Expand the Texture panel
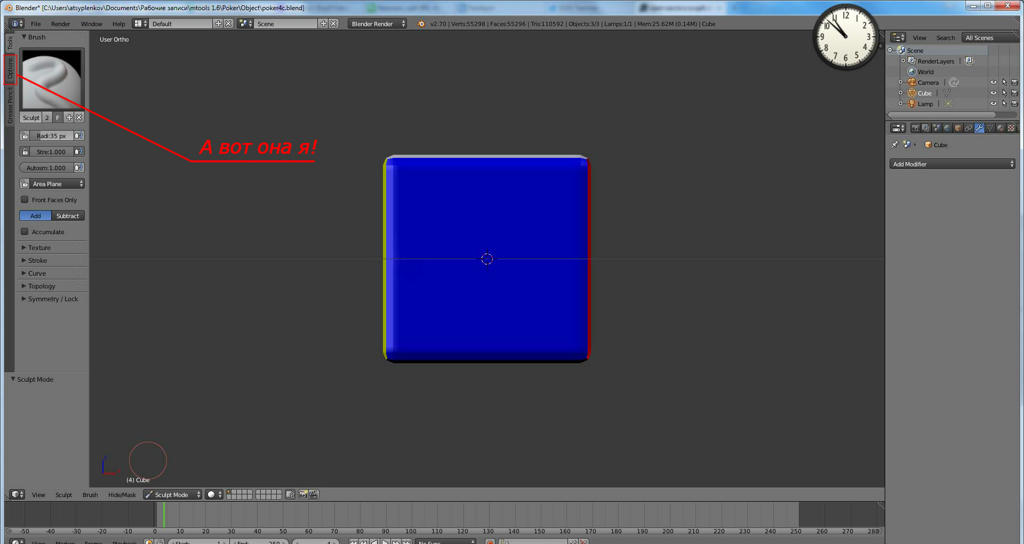The height and width of the screenshot is (544, 1024). (39, 248)
